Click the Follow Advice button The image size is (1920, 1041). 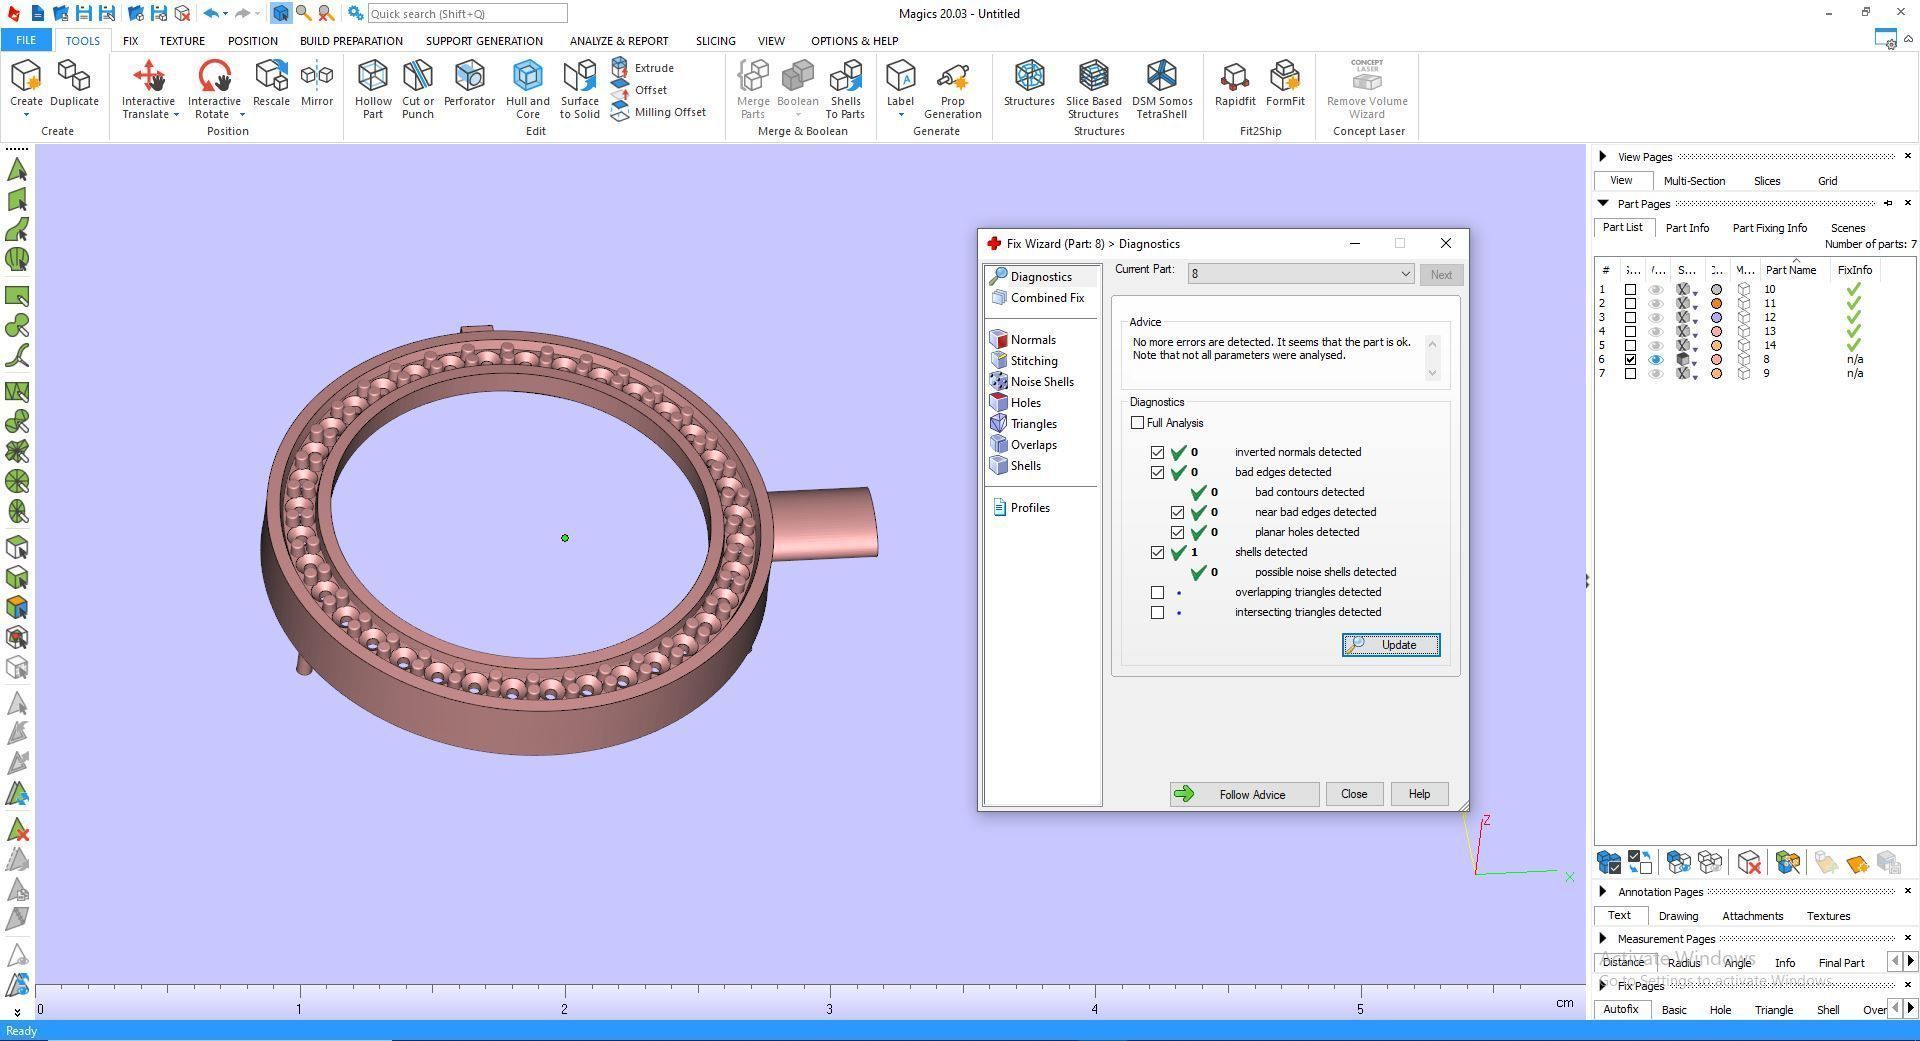pos(1244,794)
